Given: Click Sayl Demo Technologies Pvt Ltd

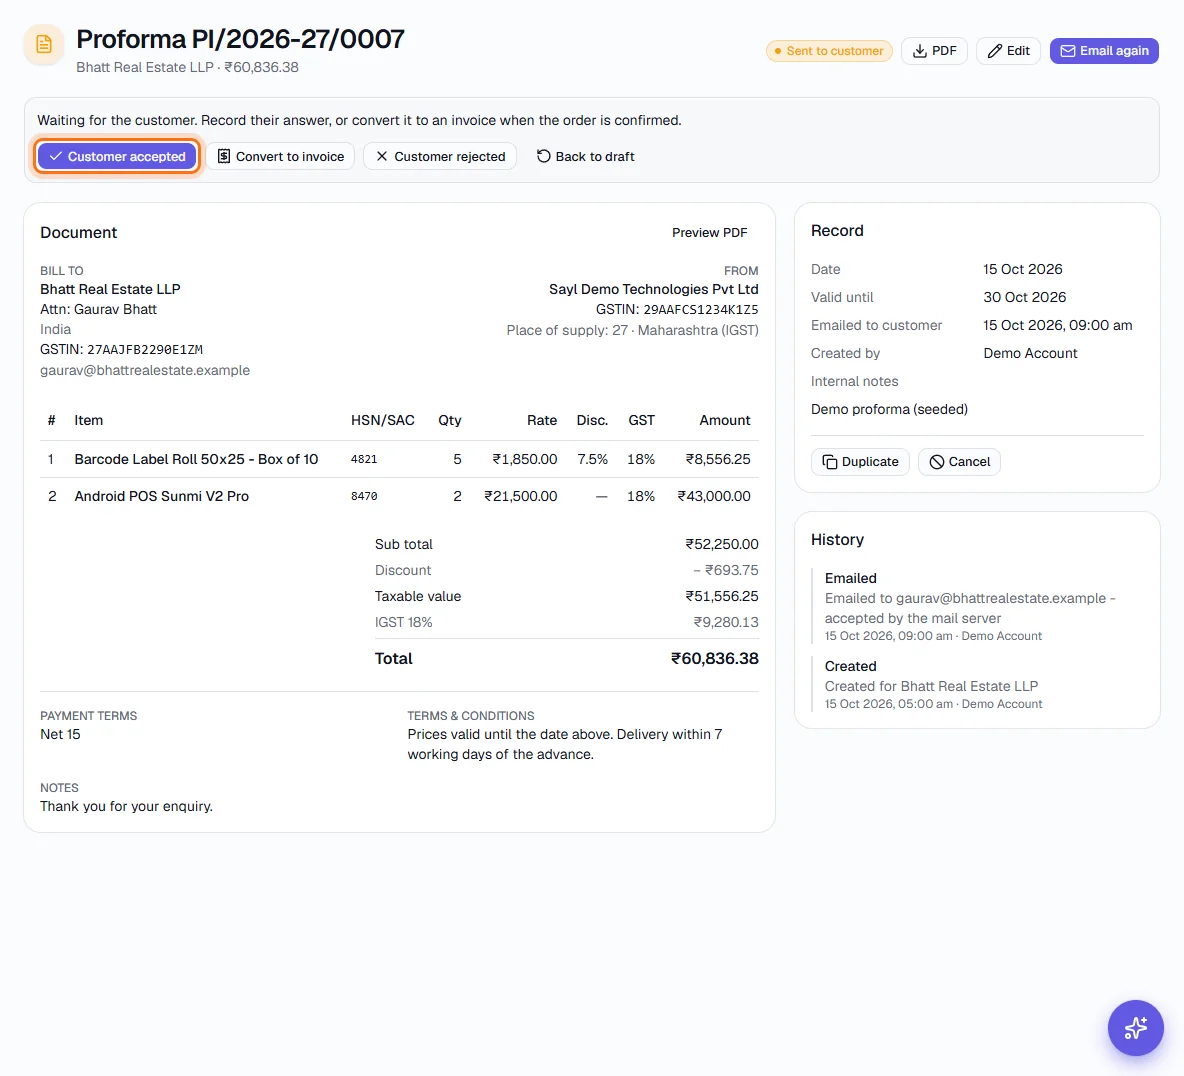Looking at the screenshot, I should point(653,289).
